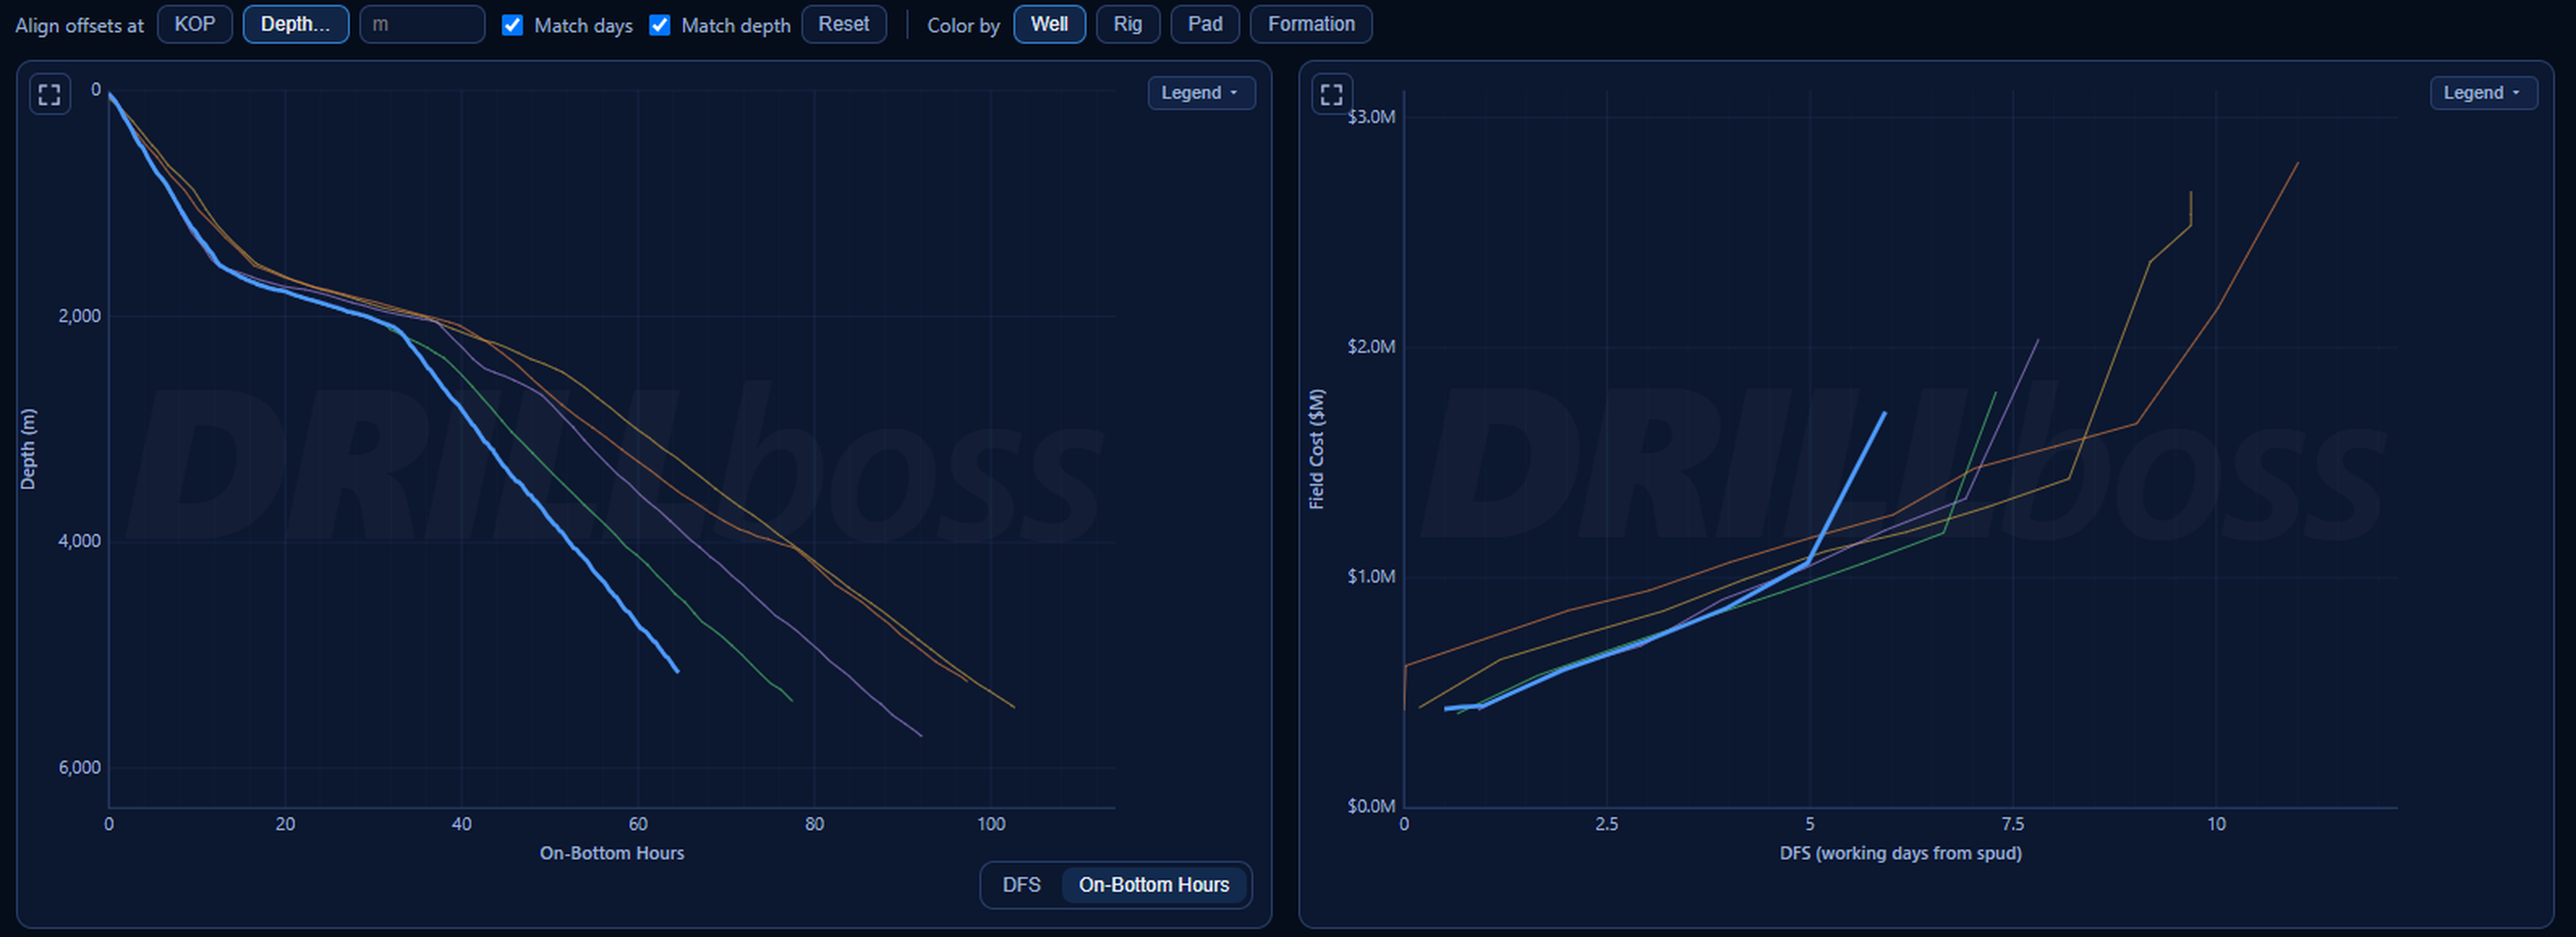Color curves by Well

1049,24
